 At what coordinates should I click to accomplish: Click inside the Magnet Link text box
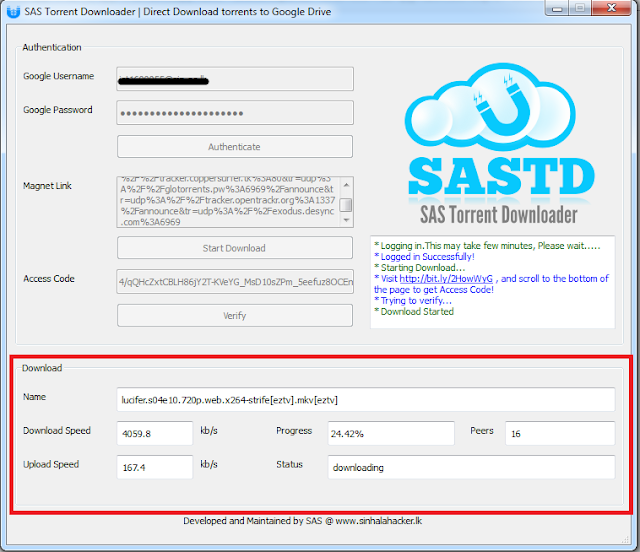click(228, 202)
